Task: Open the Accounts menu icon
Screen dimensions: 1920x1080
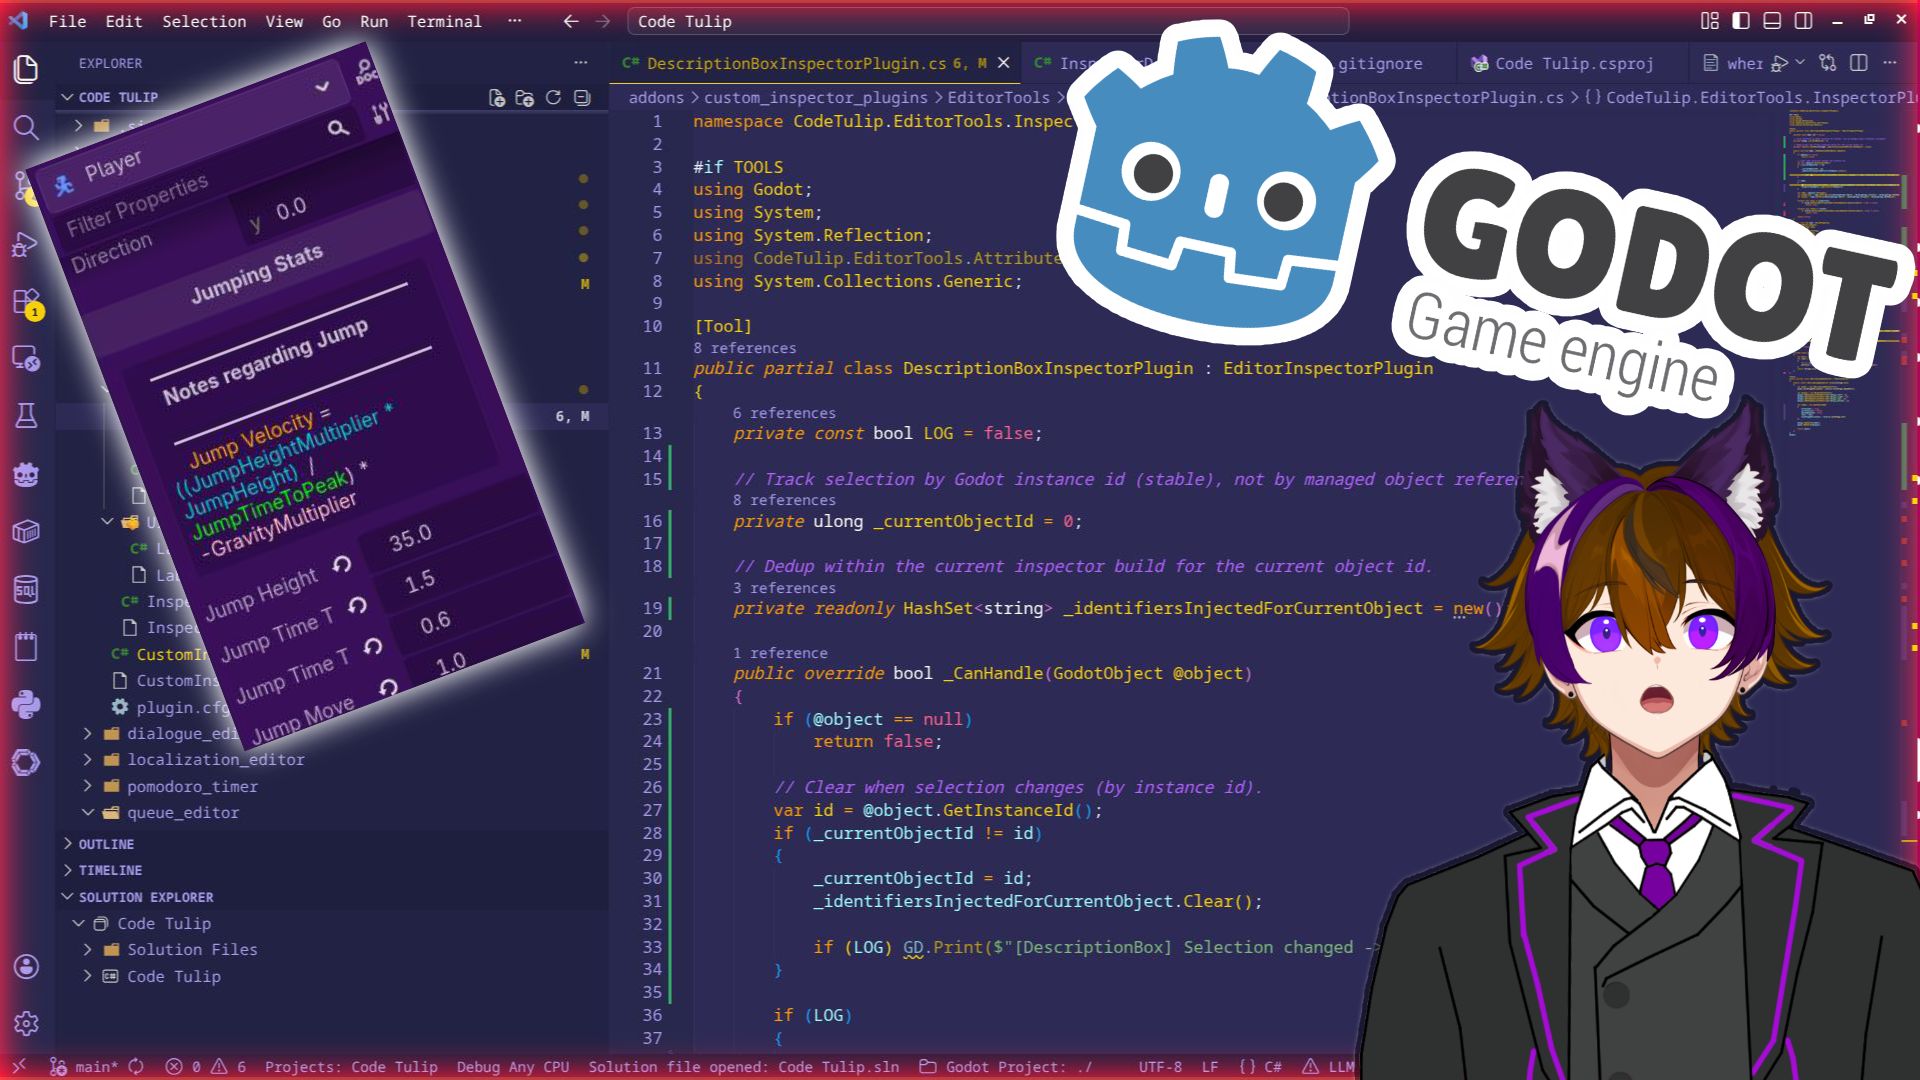Action: point(26,966)
